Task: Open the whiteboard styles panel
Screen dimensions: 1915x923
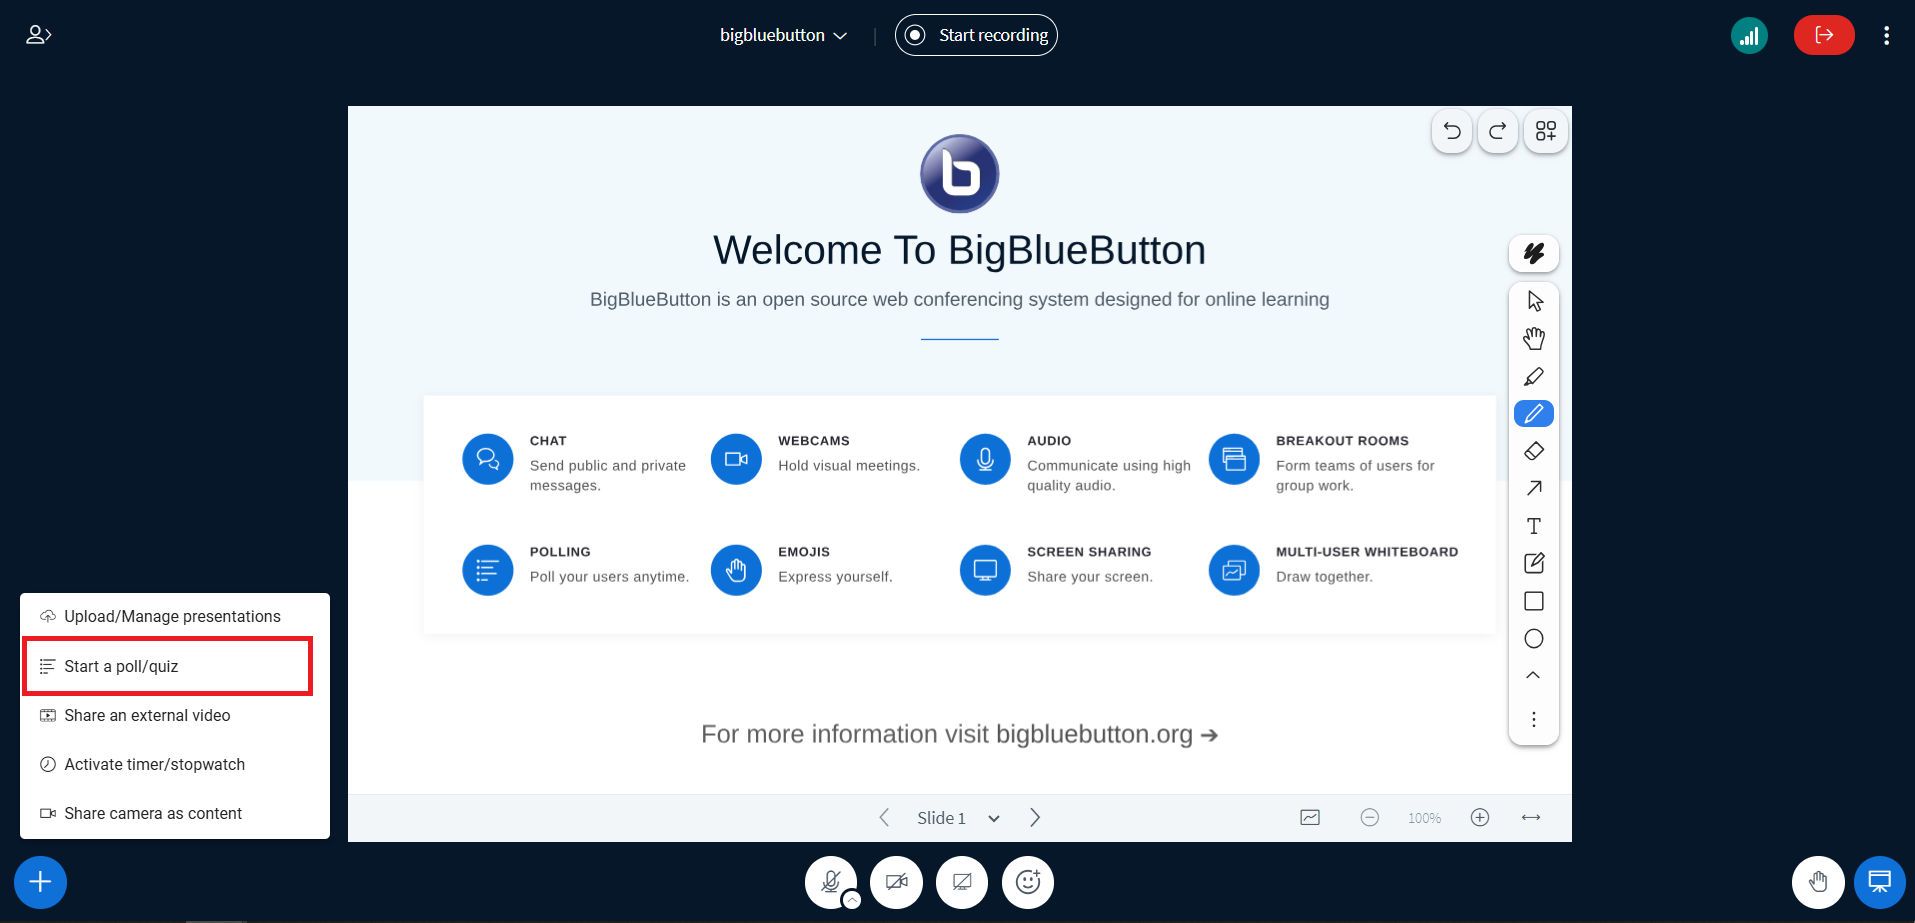Action: [x=1534, y=253]
